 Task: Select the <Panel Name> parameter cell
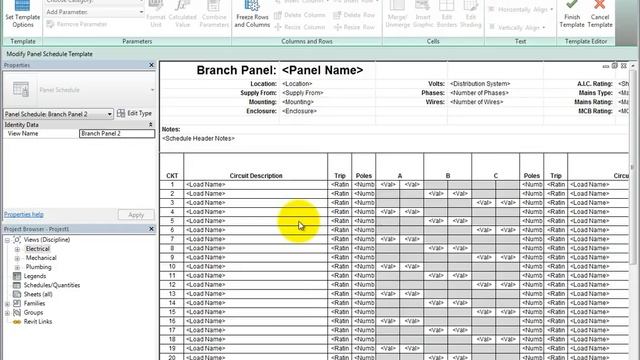click(322, 70)
